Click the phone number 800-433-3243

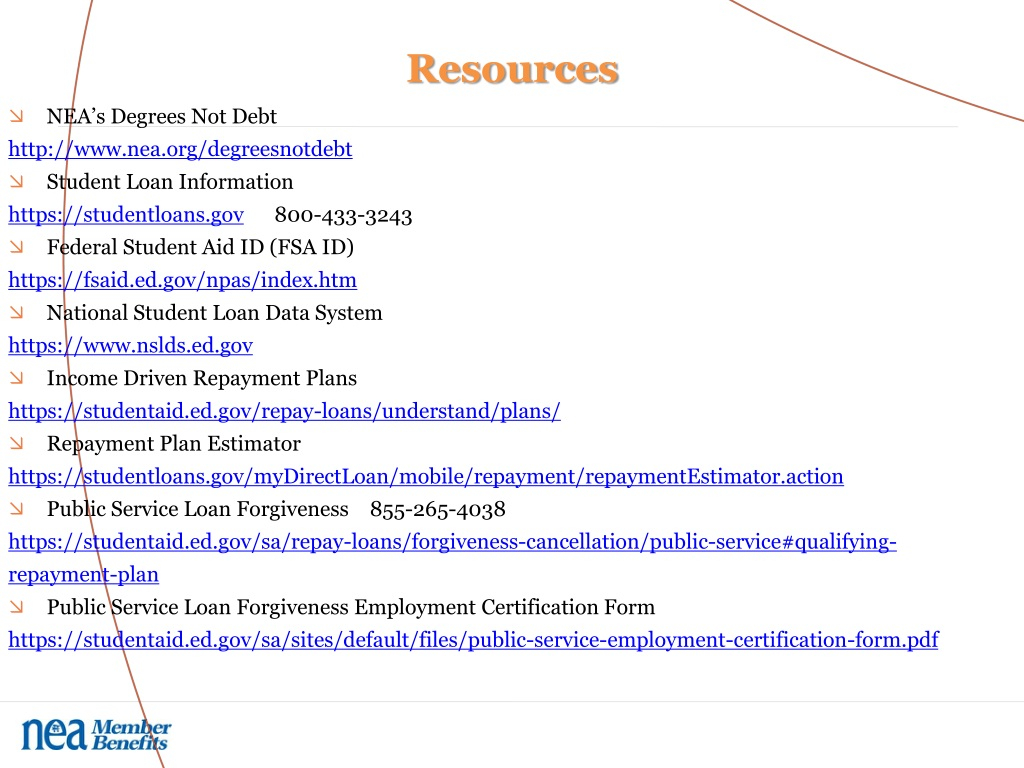point(344,216)
